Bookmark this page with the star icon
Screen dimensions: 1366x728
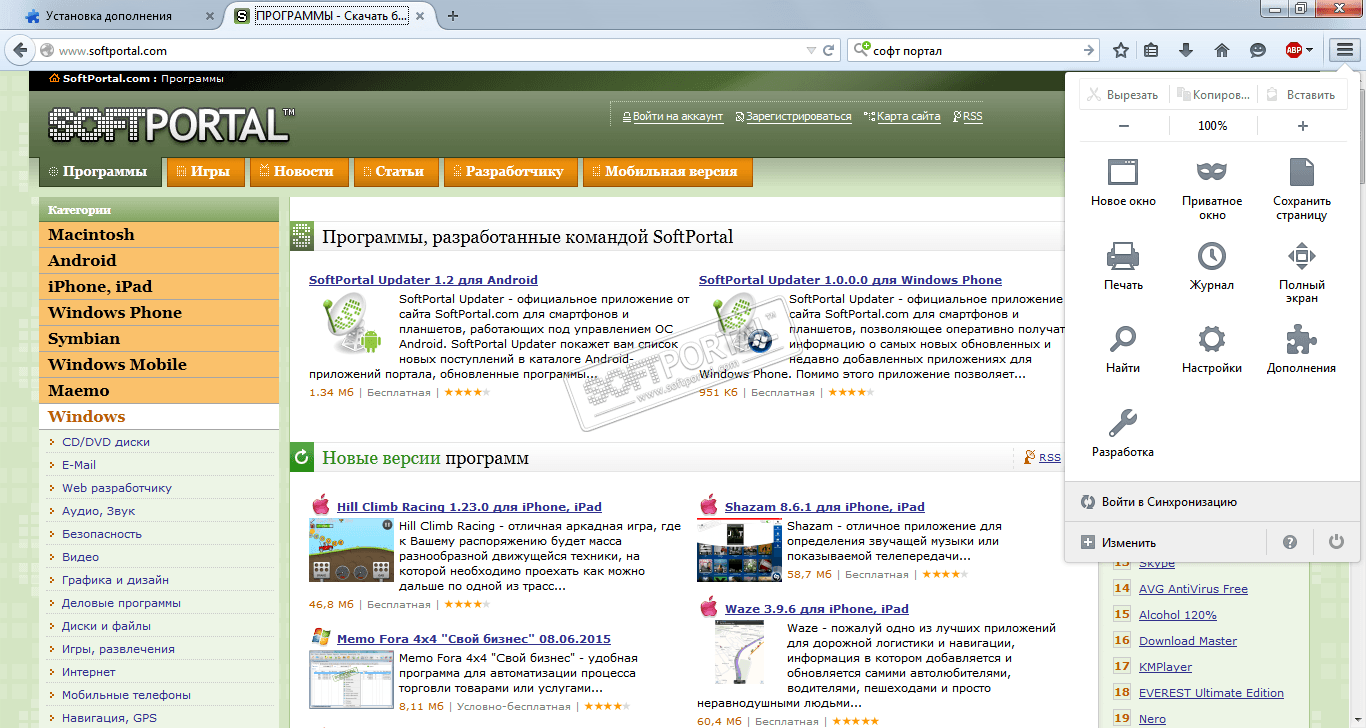tap(1121, 50)
